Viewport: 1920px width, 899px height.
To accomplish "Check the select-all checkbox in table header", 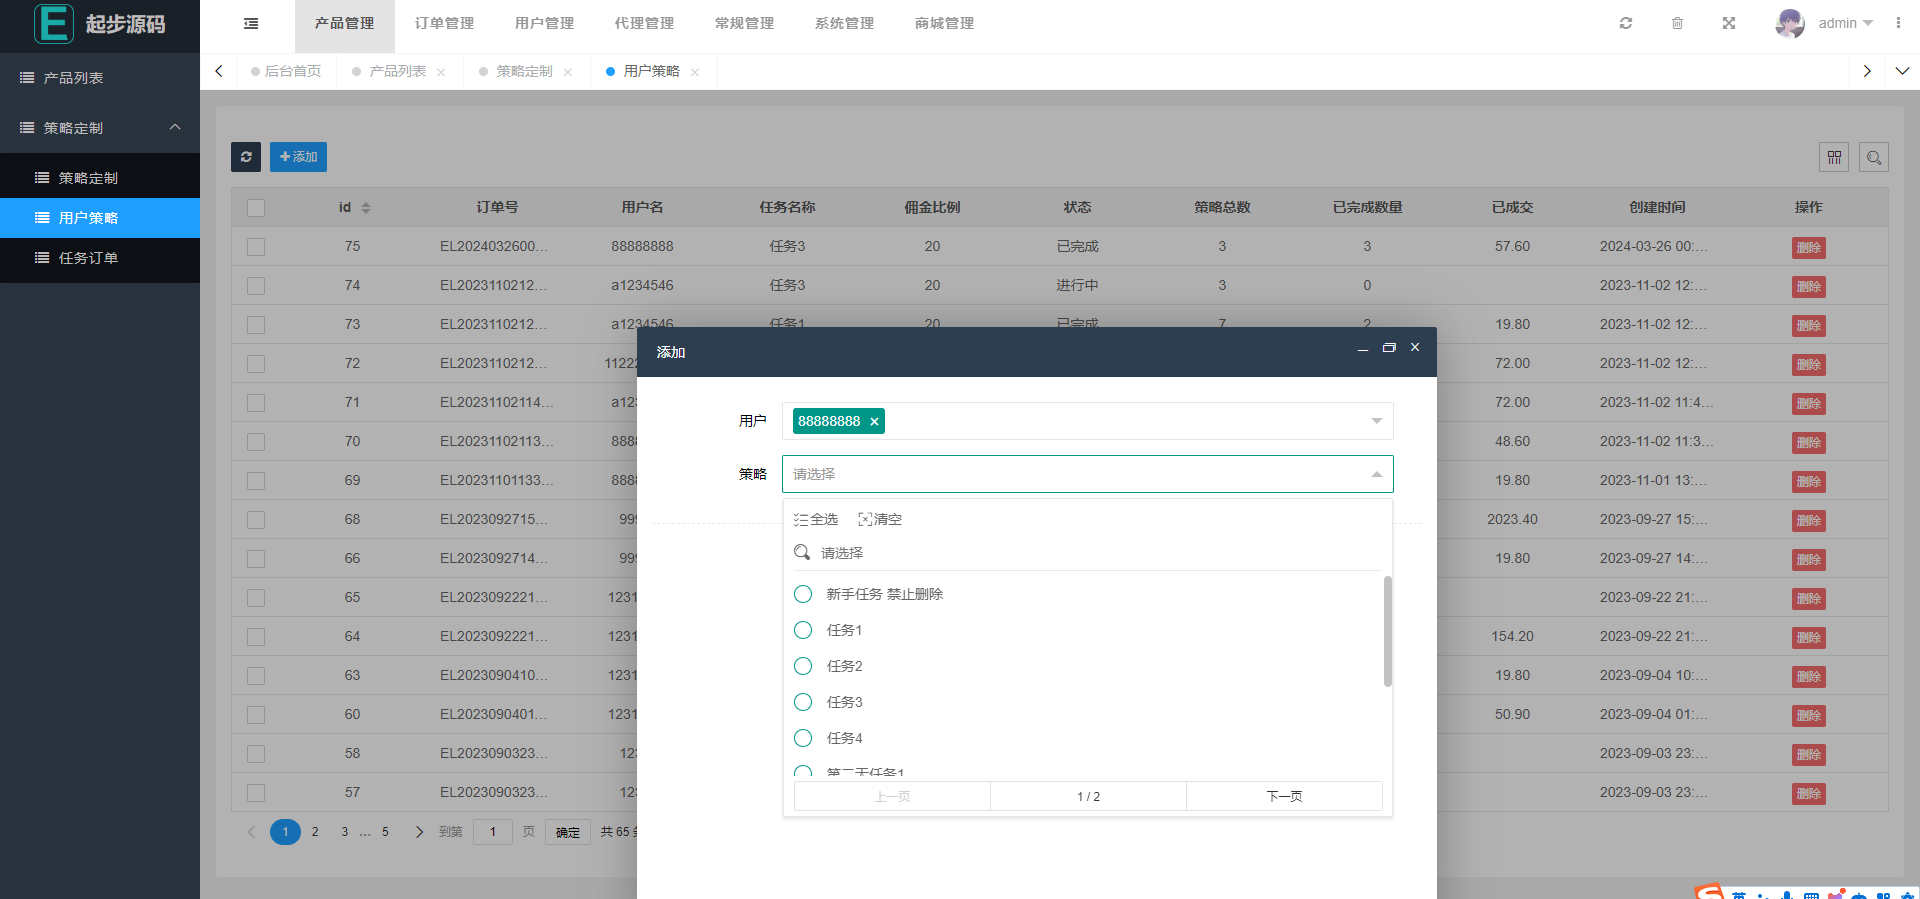I will pyautogui.click(x=256, y=208).
